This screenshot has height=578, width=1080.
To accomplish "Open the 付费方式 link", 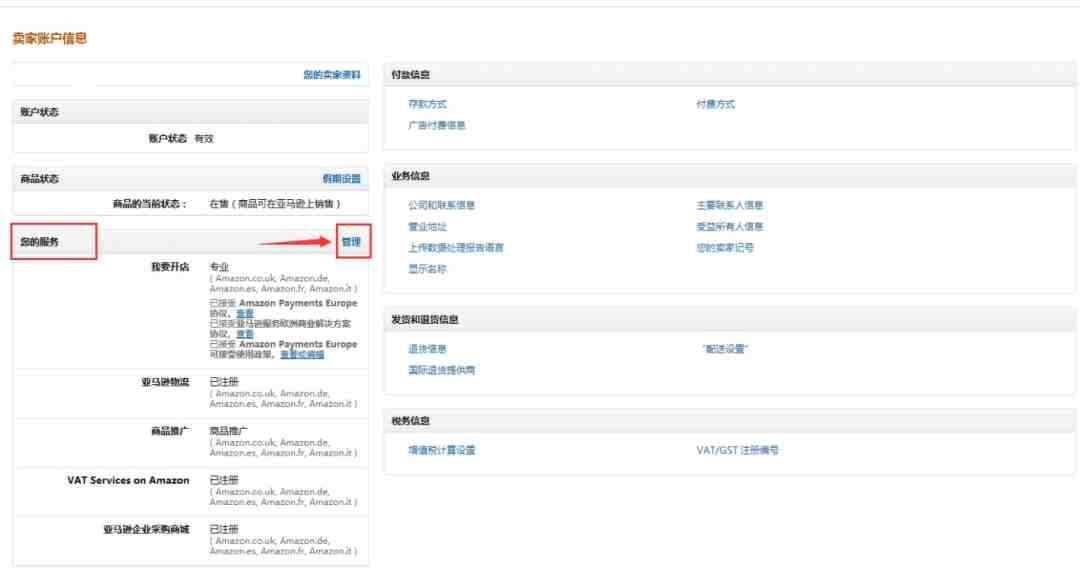I will (x=716, y=104).
